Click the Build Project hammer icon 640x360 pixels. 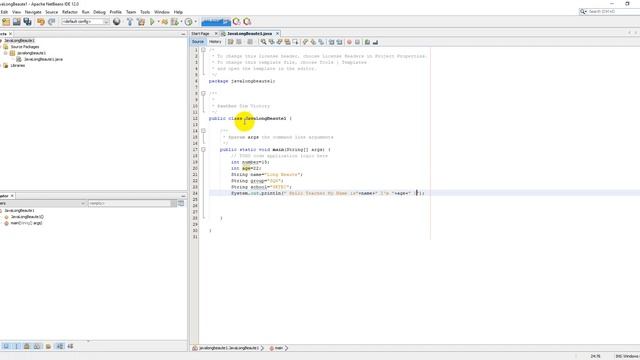pos(130,22)
